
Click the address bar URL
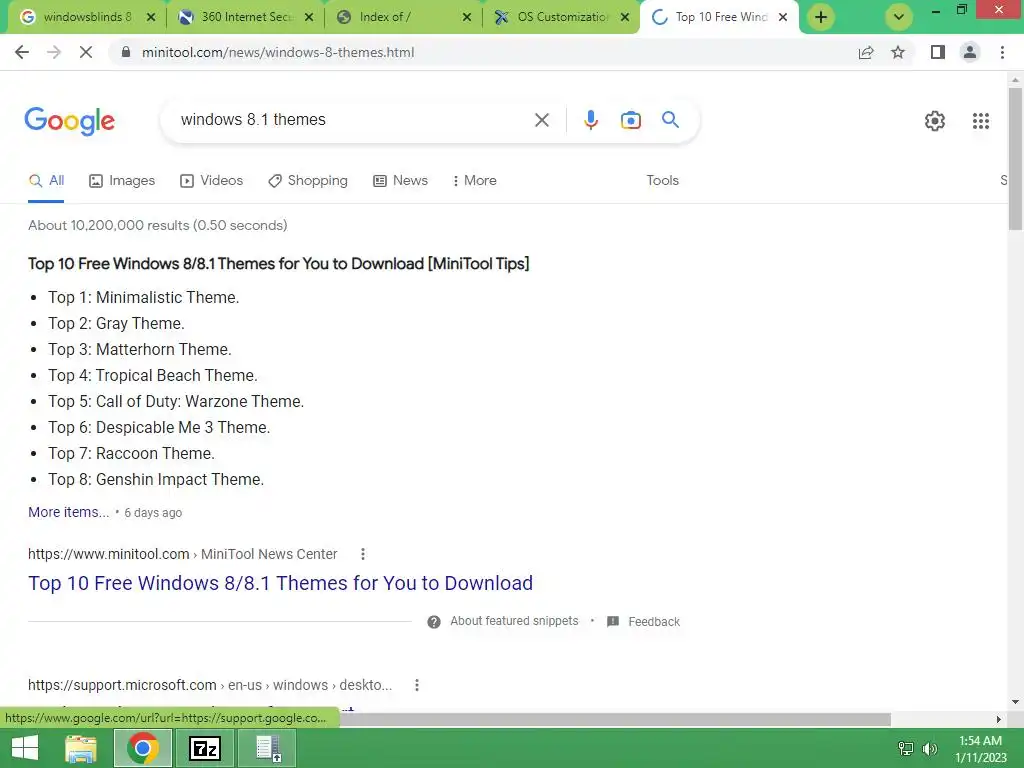278,52
